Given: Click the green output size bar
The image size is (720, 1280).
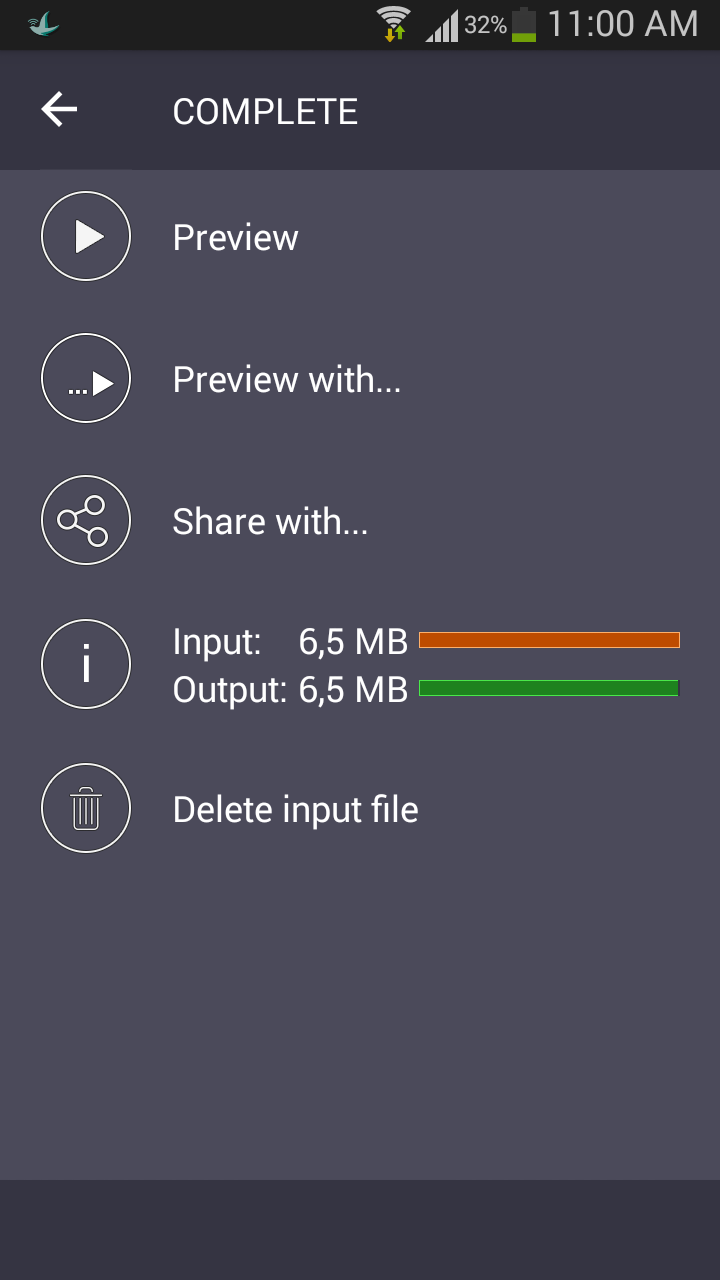Looking at the screenshot, I should [549, 688].
